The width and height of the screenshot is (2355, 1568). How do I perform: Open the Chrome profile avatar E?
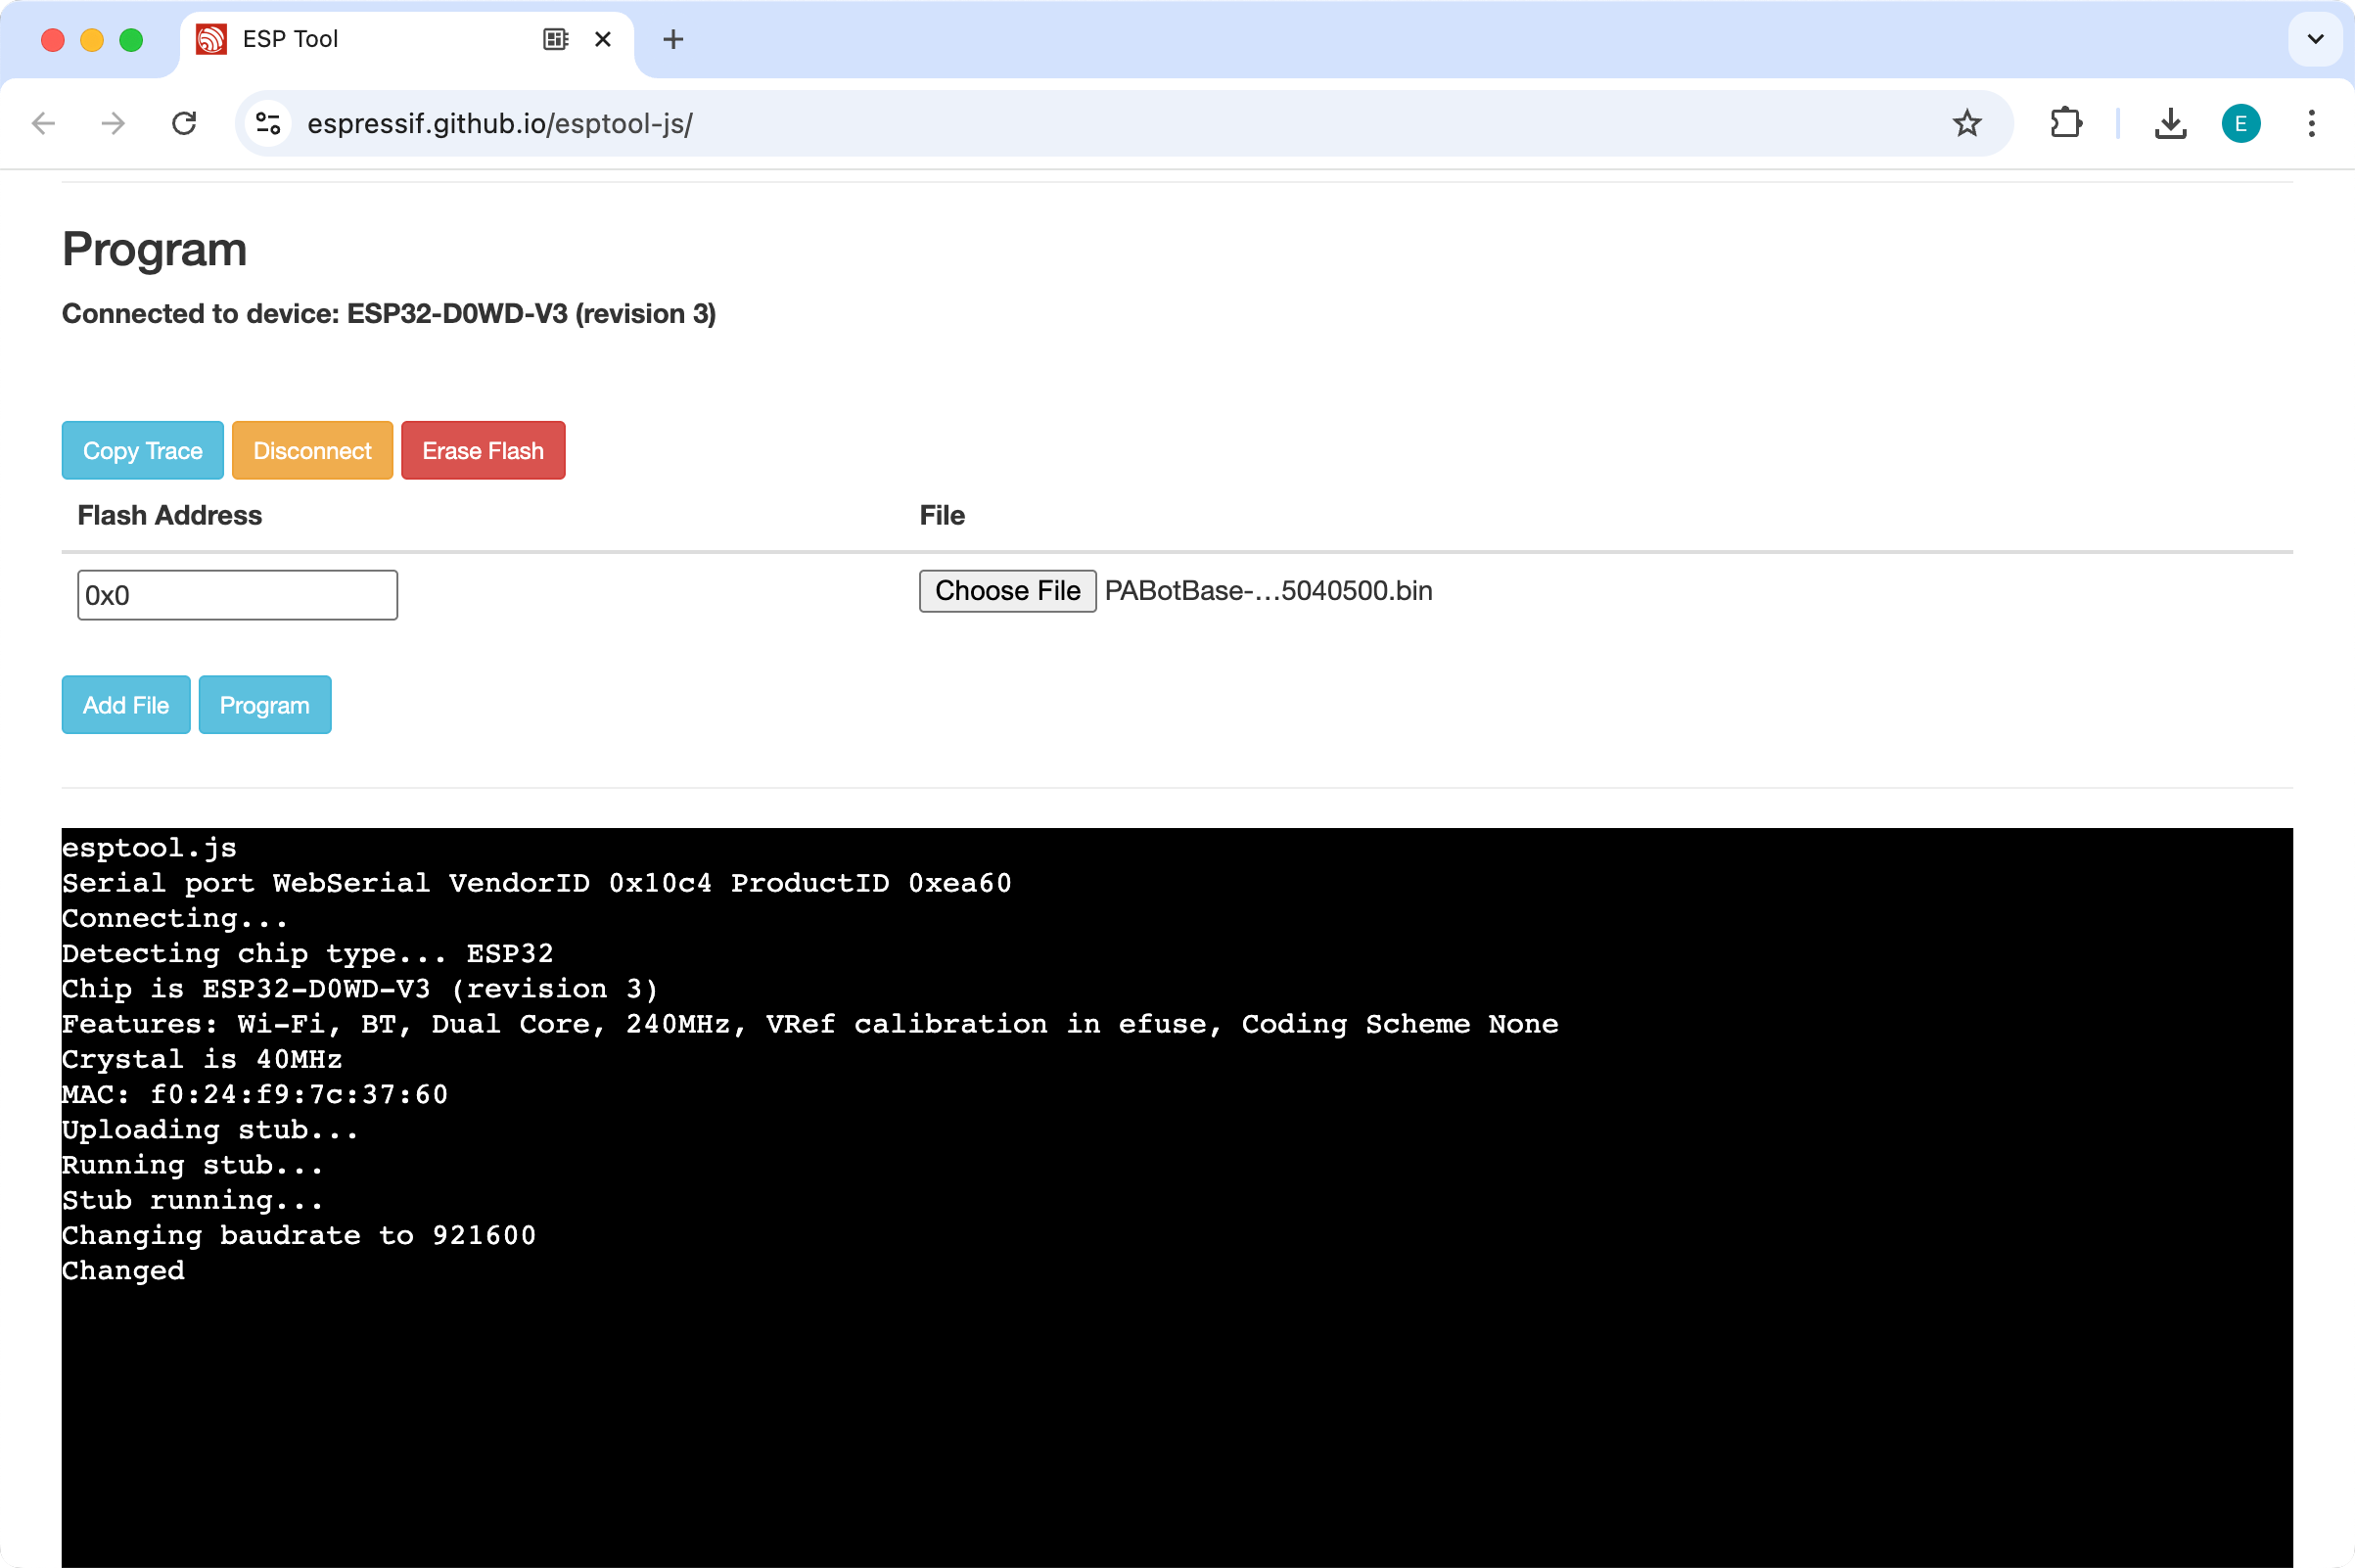[x=2240, y=124]
